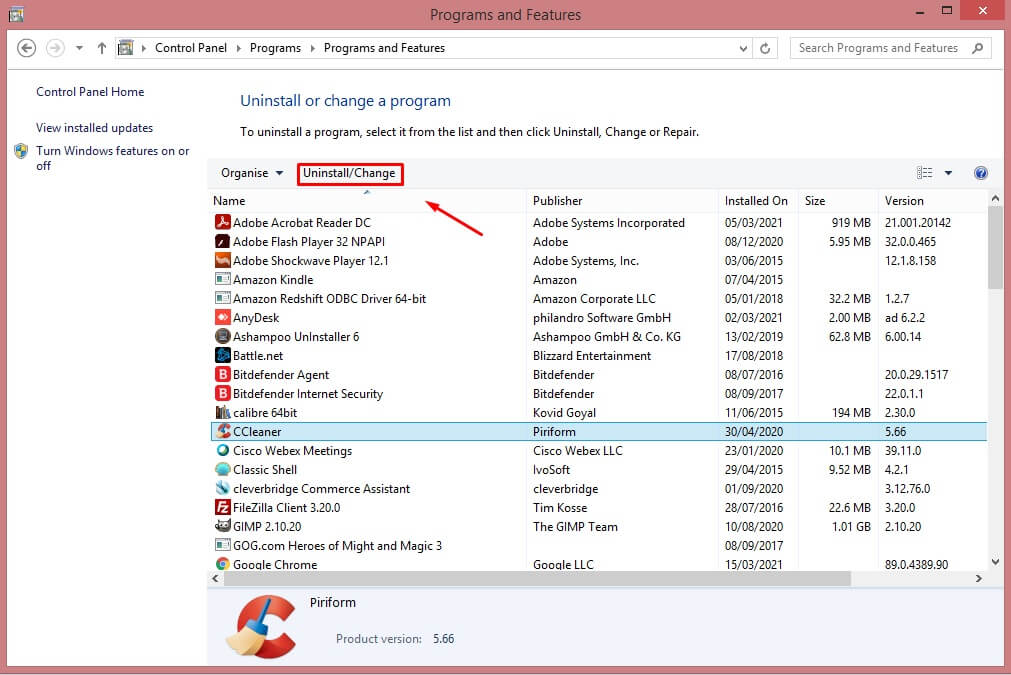
Task: Click the Bitdefender Internet Security icon
Action: pos(222,393)
